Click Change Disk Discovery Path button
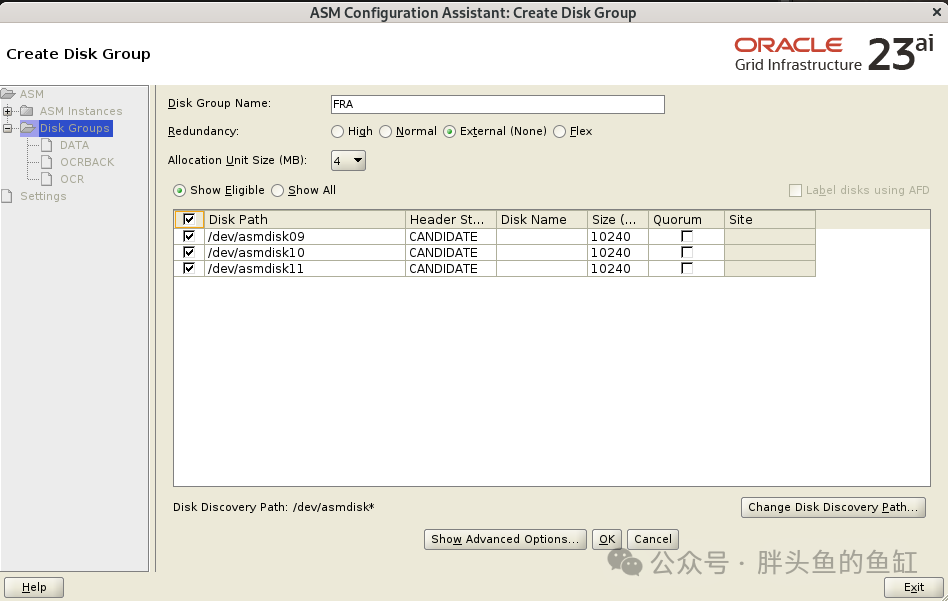Viewport: 948px width, 601px height. [833, 507]
